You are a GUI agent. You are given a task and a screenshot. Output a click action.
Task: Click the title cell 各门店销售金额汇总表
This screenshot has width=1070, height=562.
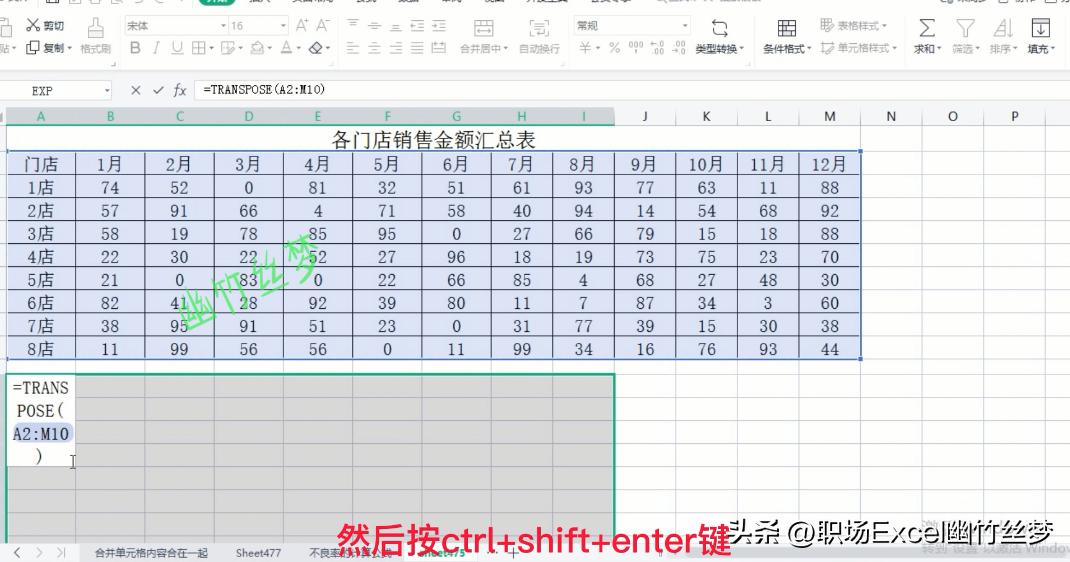pyautogui.click(x=433, y=140)
